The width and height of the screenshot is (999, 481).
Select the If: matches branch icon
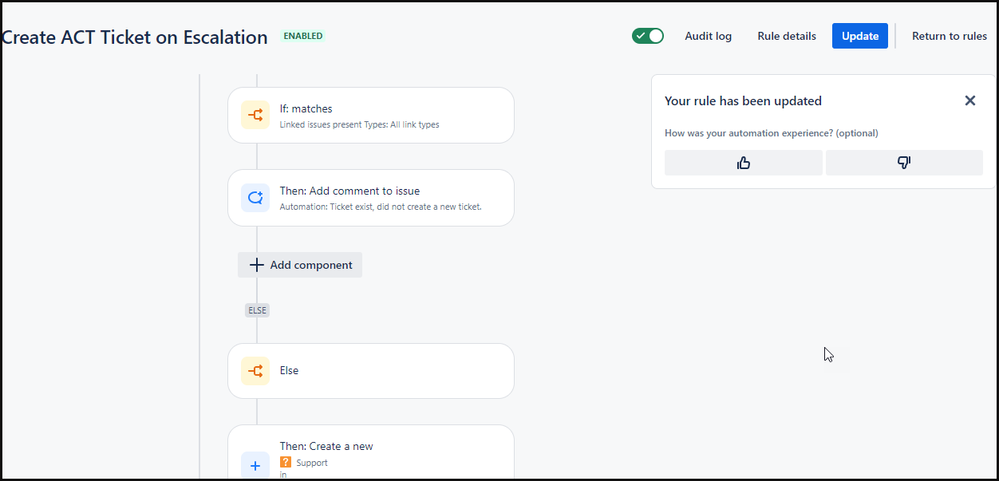point(255,115)
